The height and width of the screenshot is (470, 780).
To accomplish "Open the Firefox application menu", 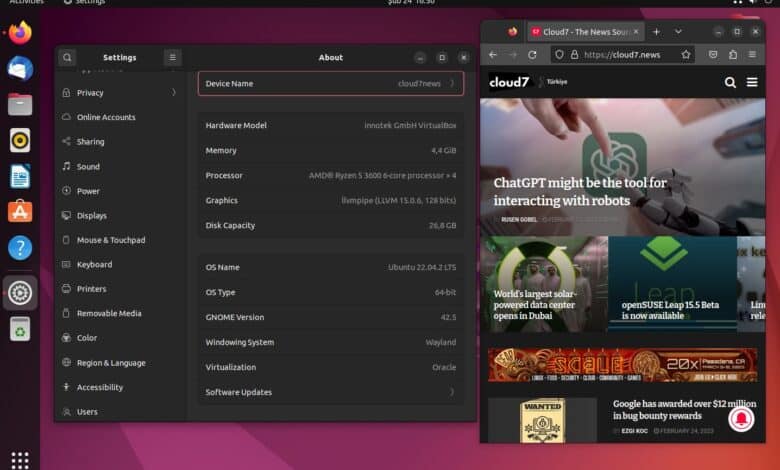I will point(752,55).
